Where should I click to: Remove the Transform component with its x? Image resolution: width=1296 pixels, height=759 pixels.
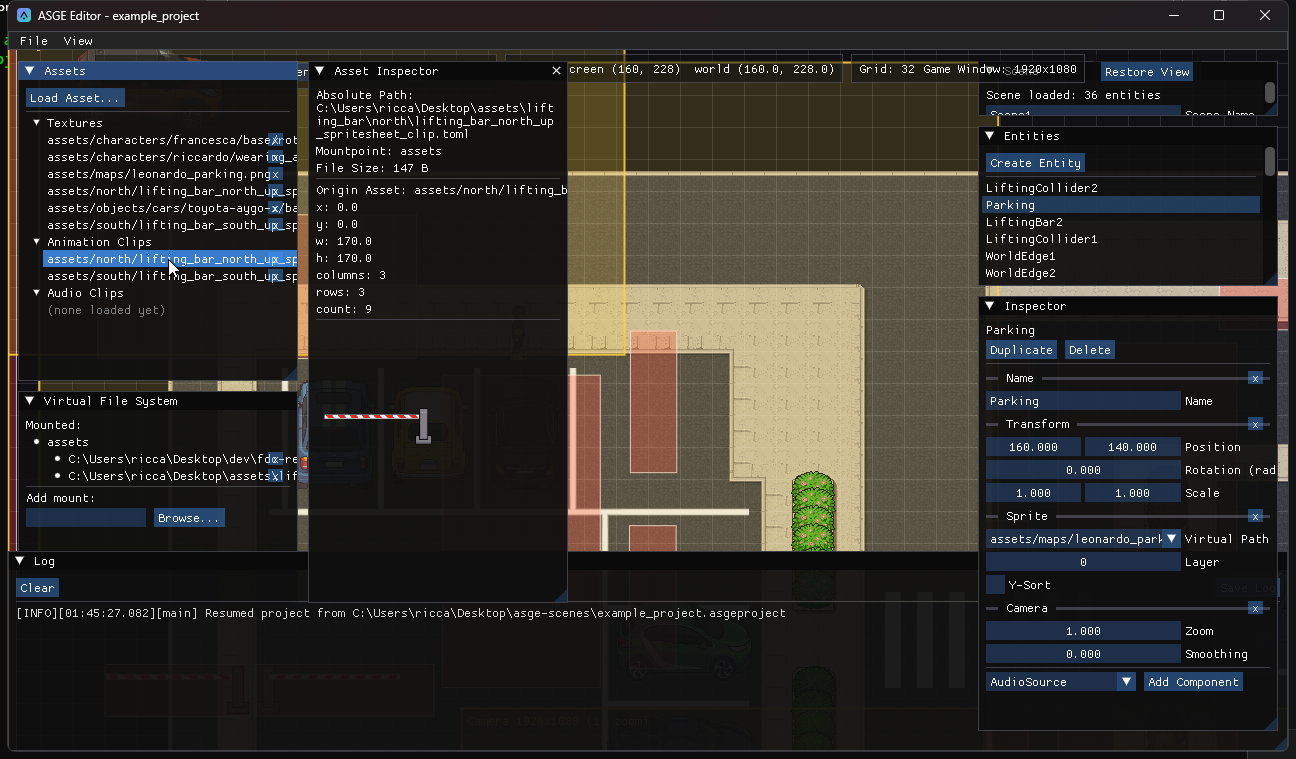coord(1255,424)
